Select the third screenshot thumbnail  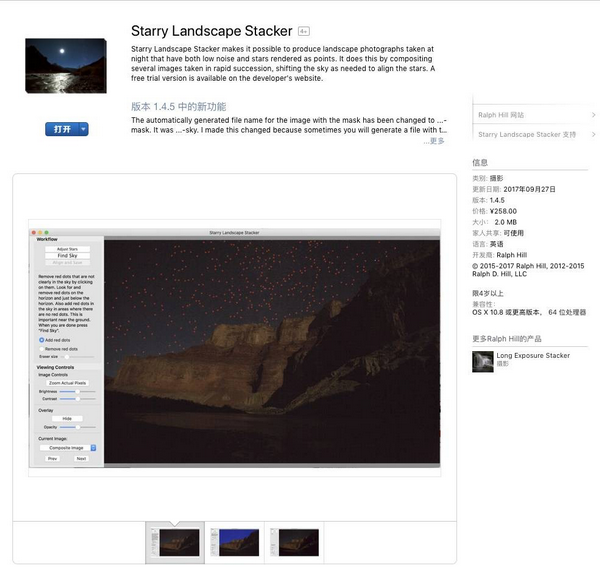tap(294, 542)
